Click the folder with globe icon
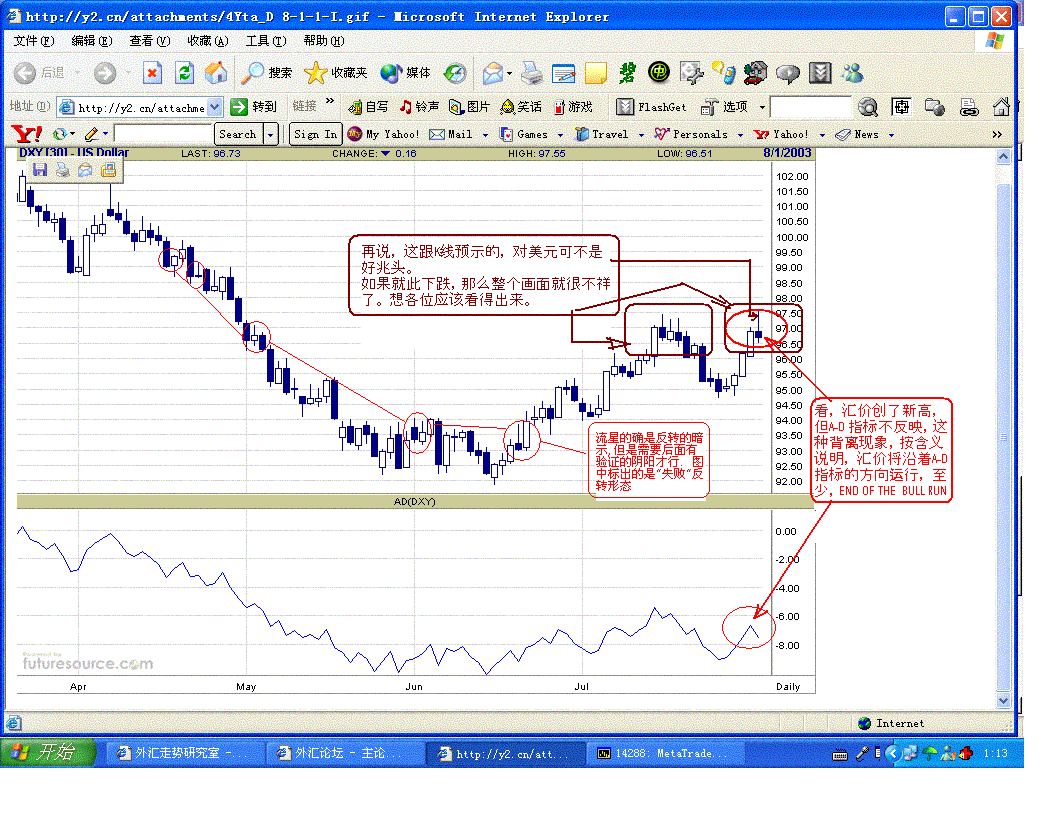The width and height of the screenshot is (1054, 832). [934, 107]
